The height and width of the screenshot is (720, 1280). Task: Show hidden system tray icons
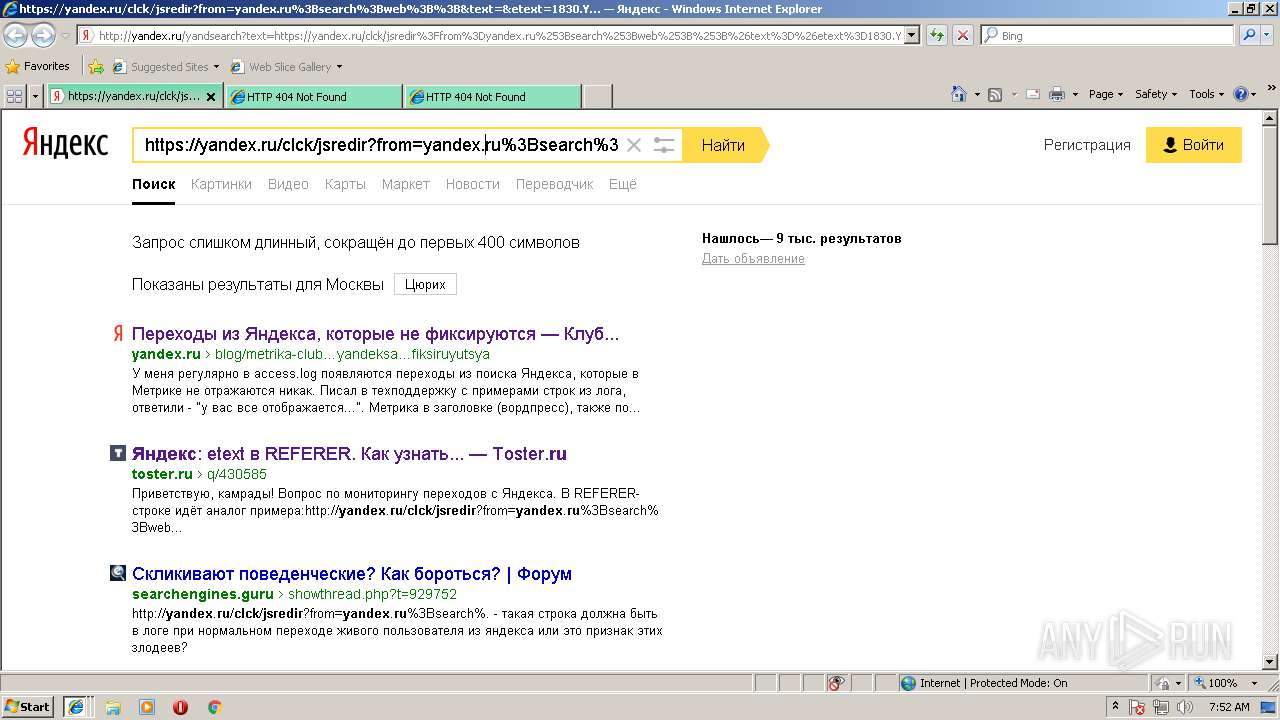(x=1115, y=707)
